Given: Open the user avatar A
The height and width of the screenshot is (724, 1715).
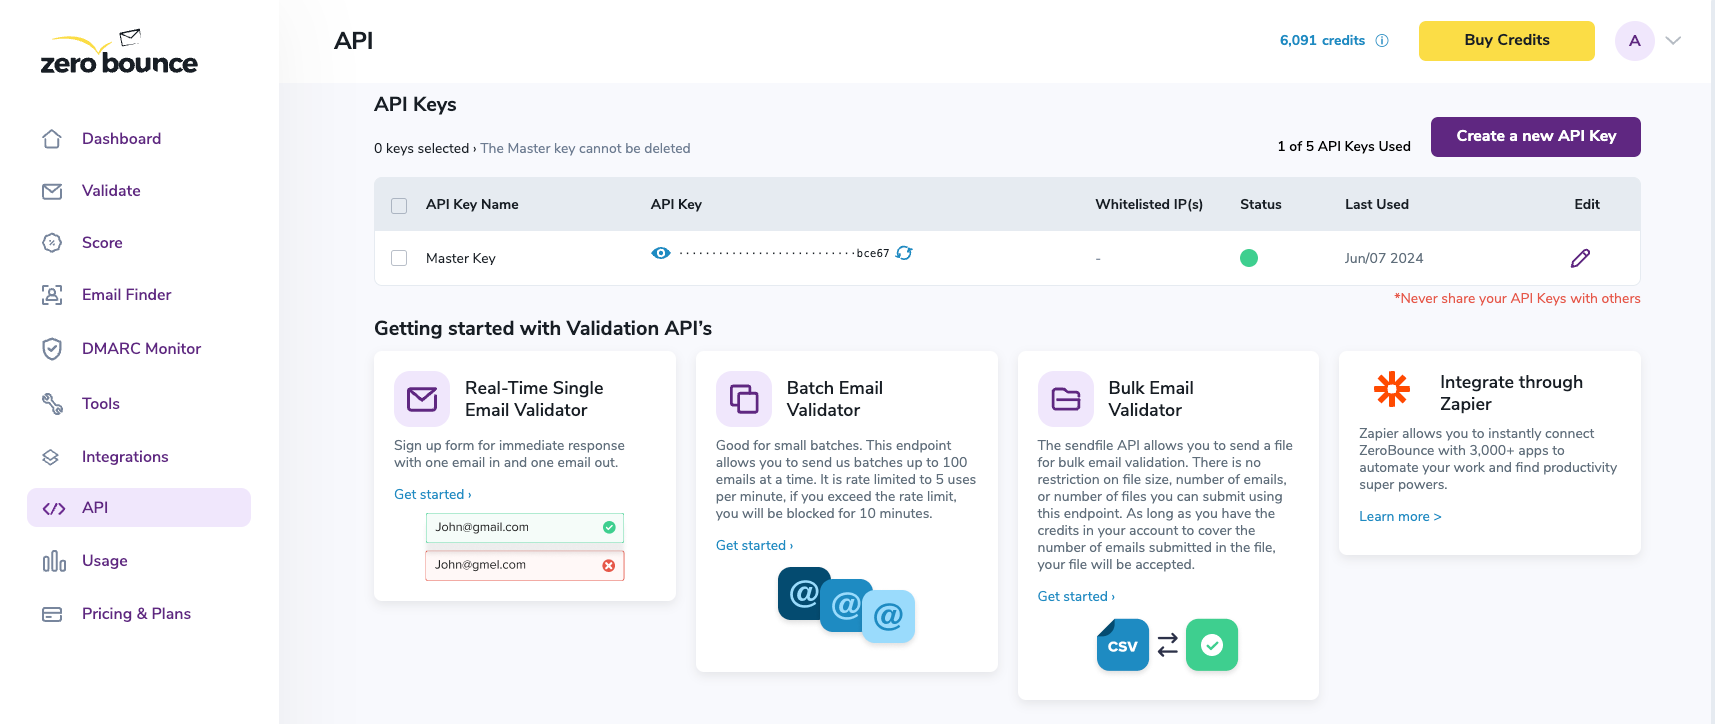Looking at the screenshot, I should pyautogui.click(x=1635, y=41).
